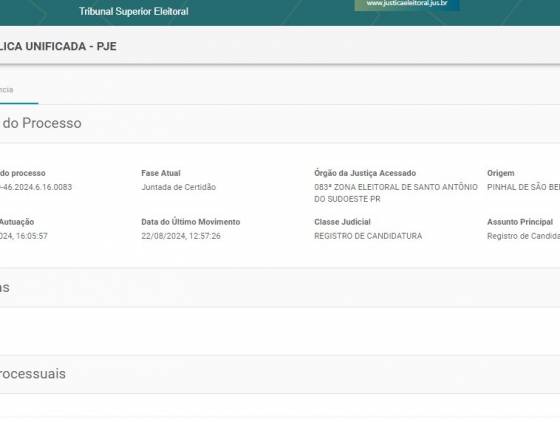
Task: Open the www.justicaeleitoral.jus.br banner link
Action: pyautogui.click(x=407, y=4)
